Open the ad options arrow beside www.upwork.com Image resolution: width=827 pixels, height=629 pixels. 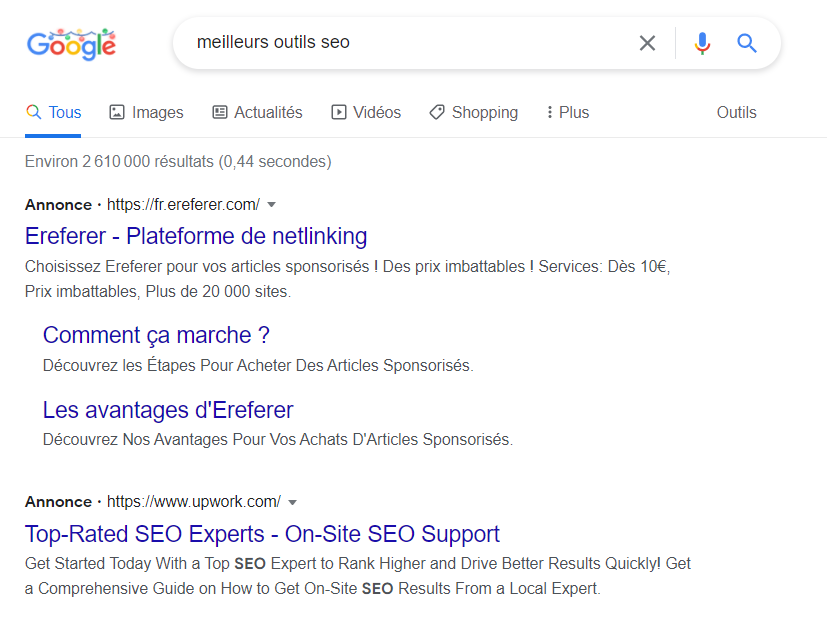[292, 501]
